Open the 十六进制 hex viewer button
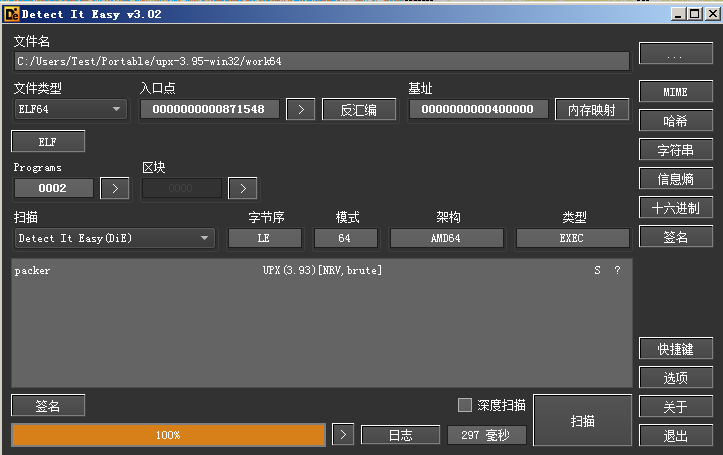The image size is (723, 455). tap(676, 208)
